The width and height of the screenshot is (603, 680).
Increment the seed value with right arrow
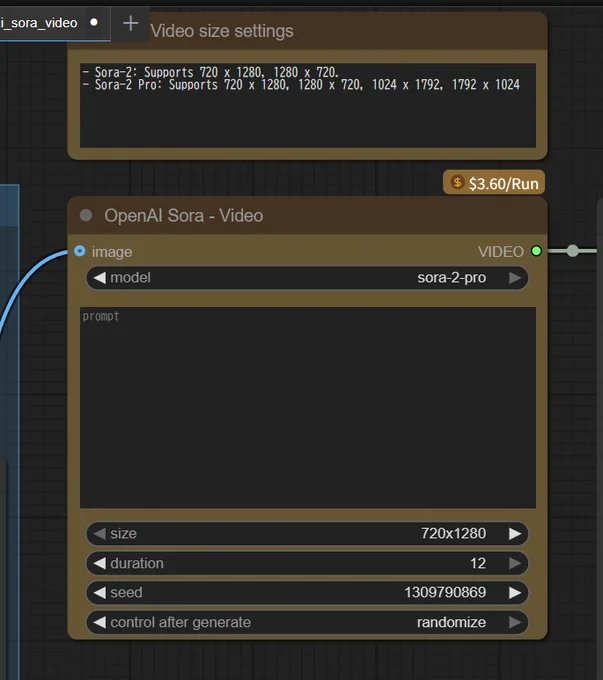point(515,592)
